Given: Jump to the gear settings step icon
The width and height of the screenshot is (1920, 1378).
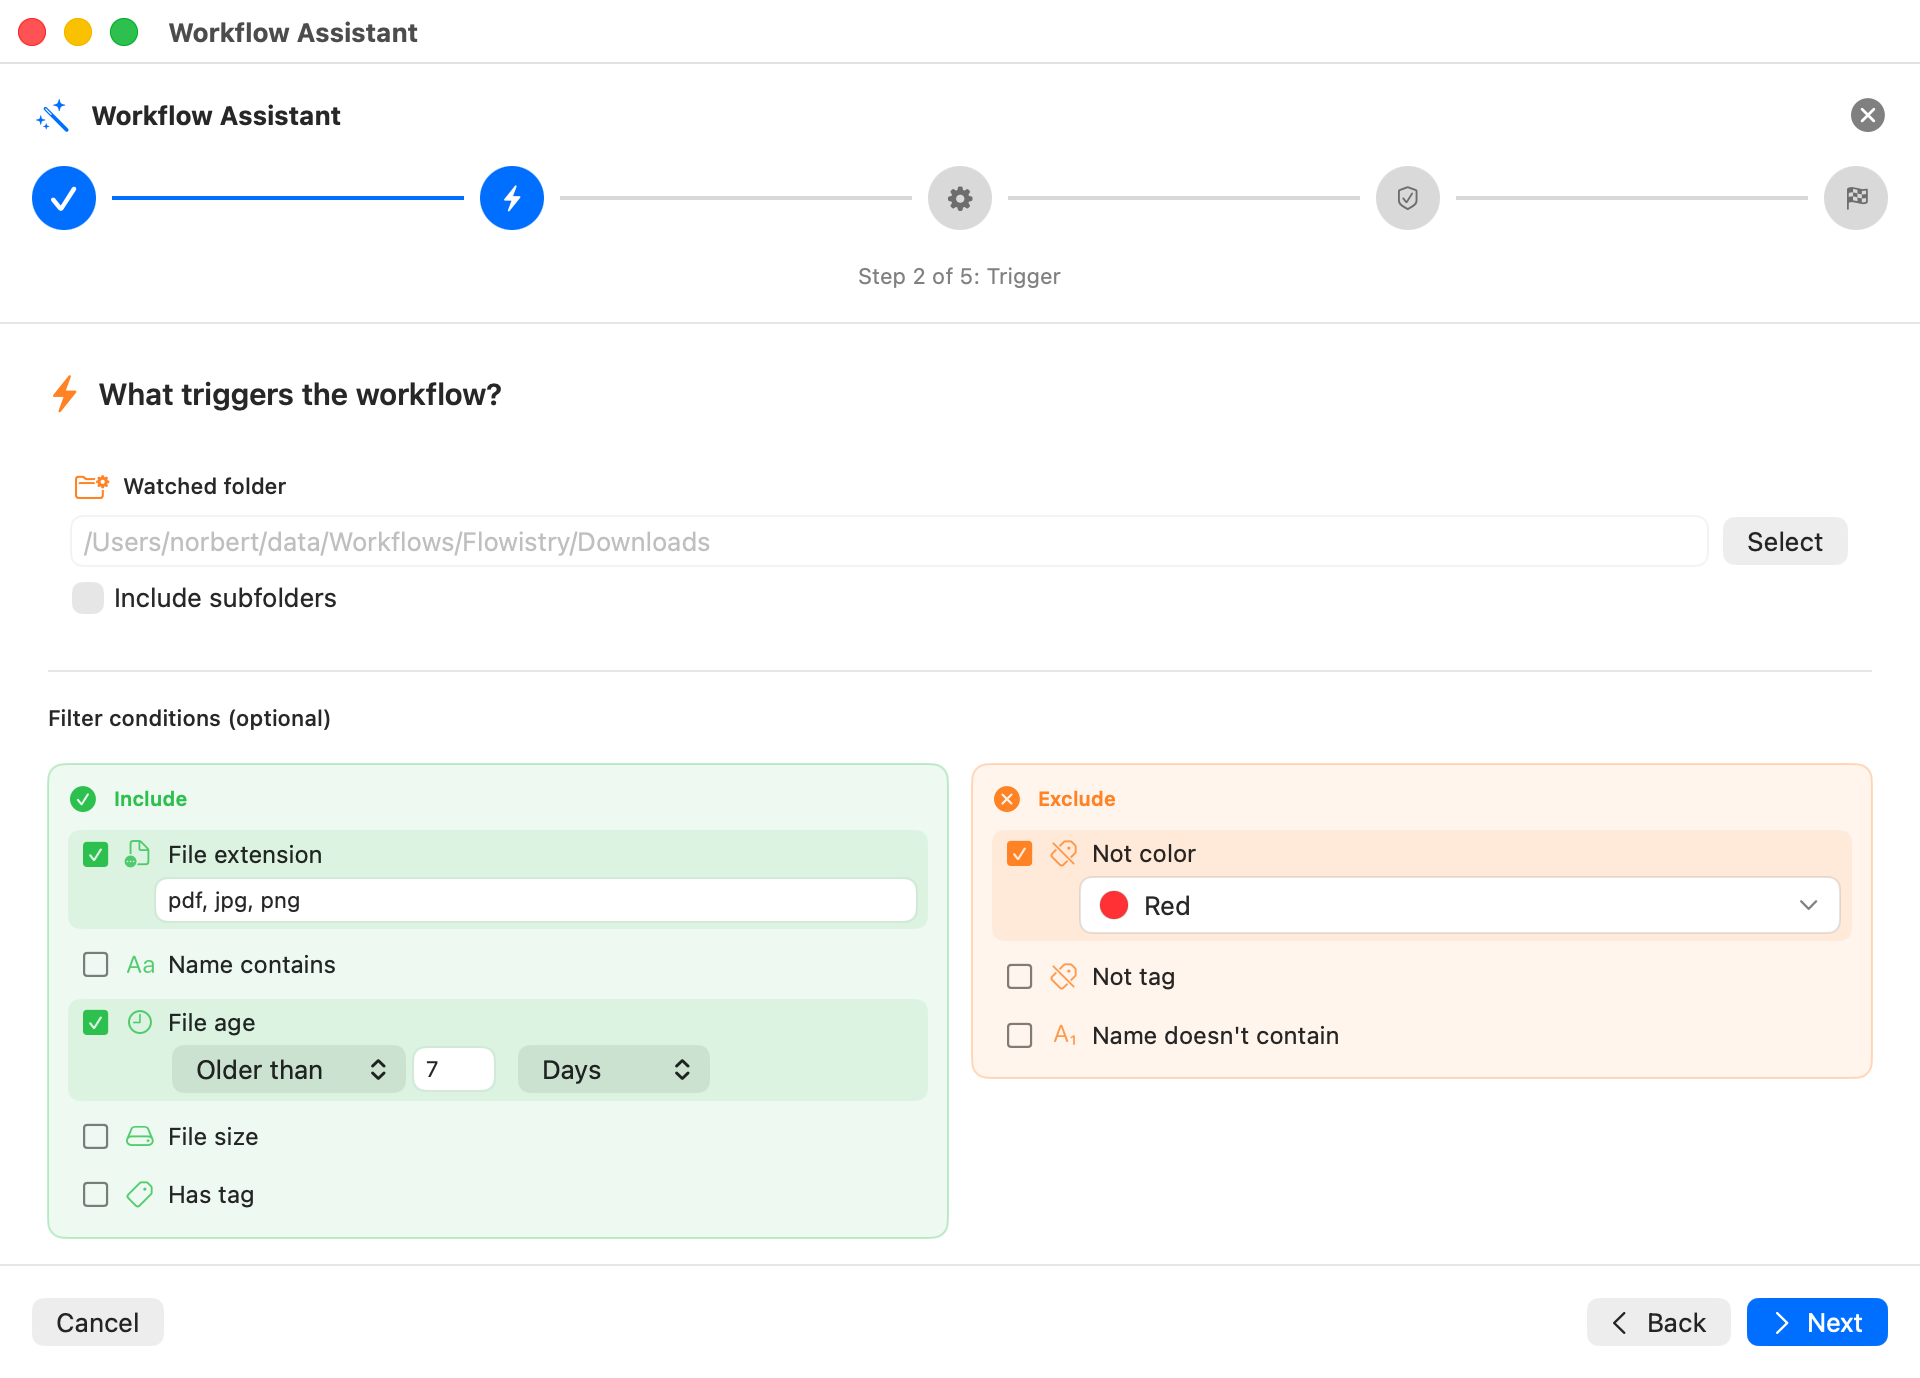Looking at the screenshot, I should pos(960,198).
